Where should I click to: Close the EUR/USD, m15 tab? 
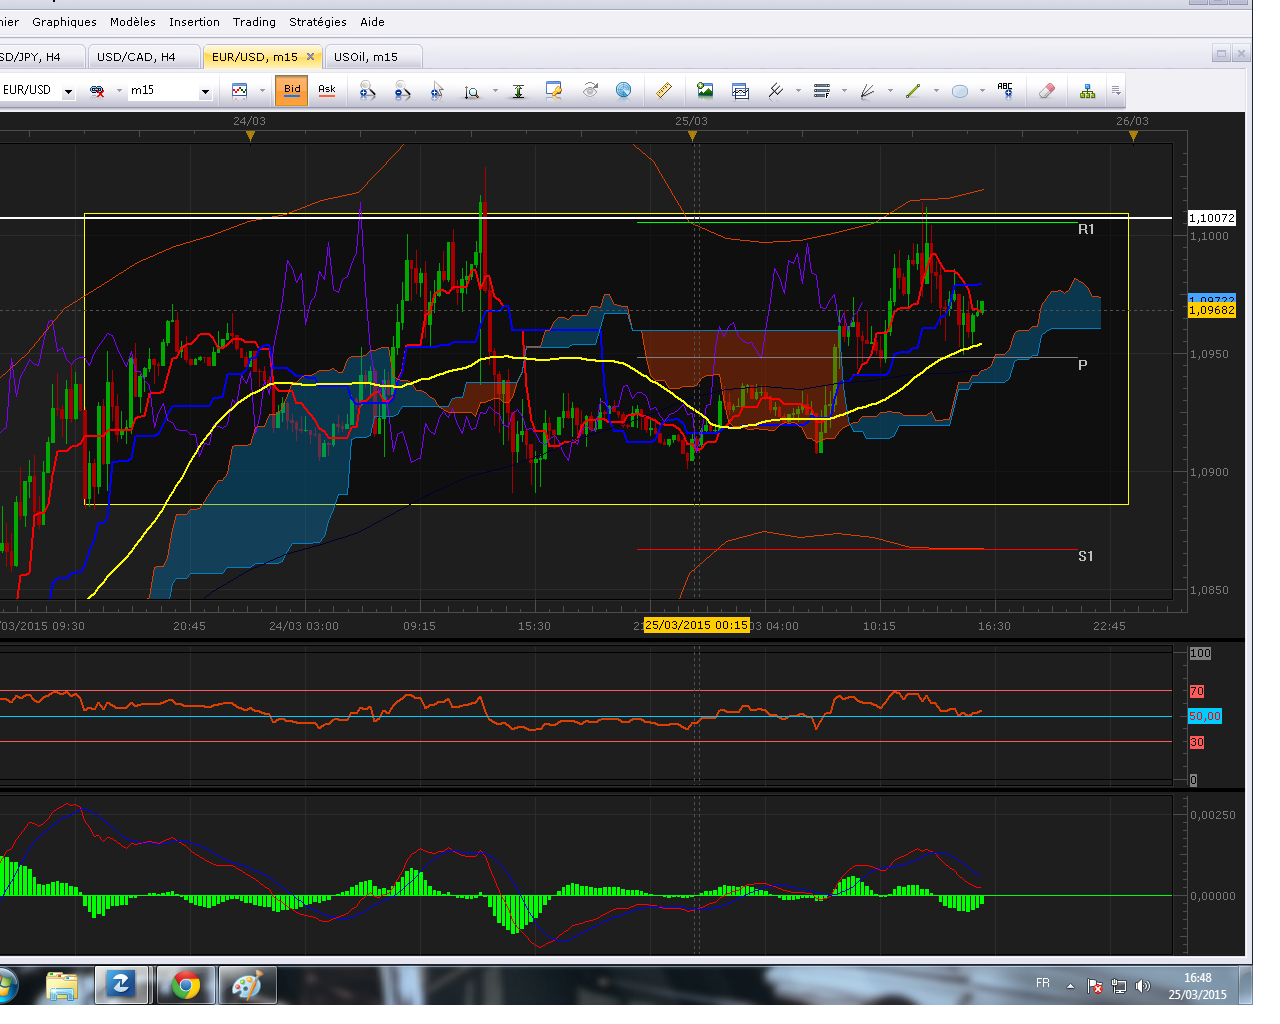(310, 57)
